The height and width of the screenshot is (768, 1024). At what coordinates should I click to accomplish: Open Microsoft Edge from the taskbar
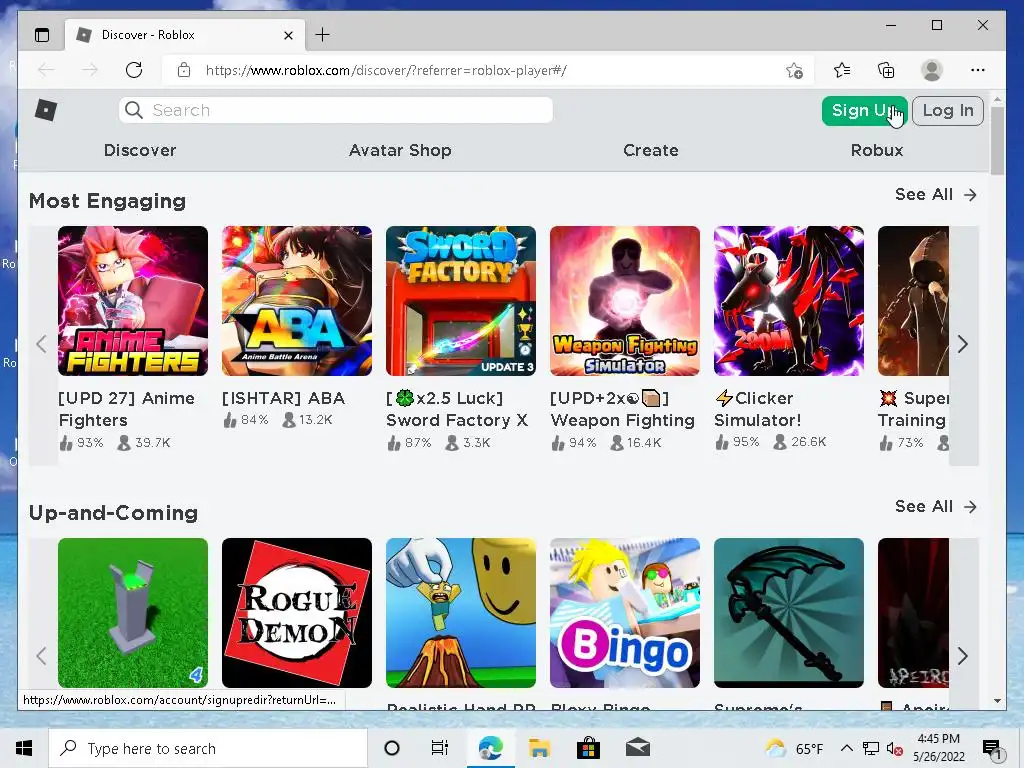pos(491,748)
